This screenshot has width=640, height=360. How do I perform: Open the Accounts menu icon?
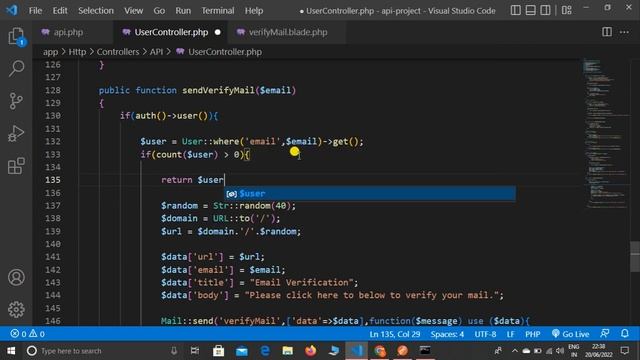(16, 278)
